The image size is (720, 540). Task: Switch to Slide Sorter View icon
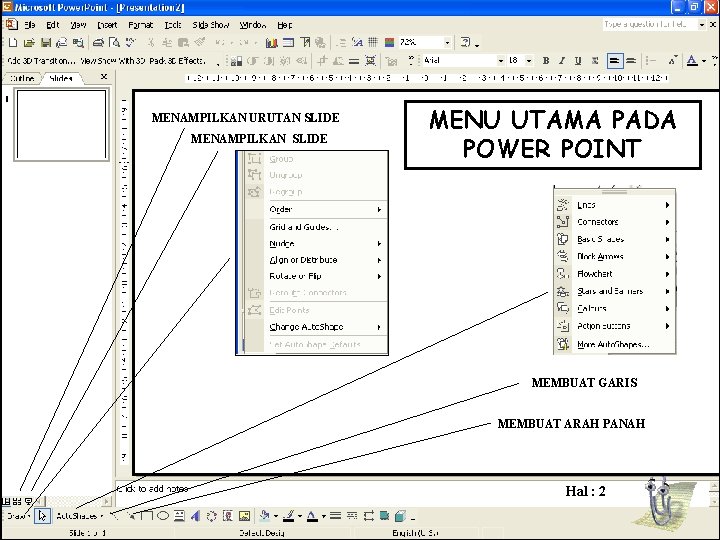17,501
